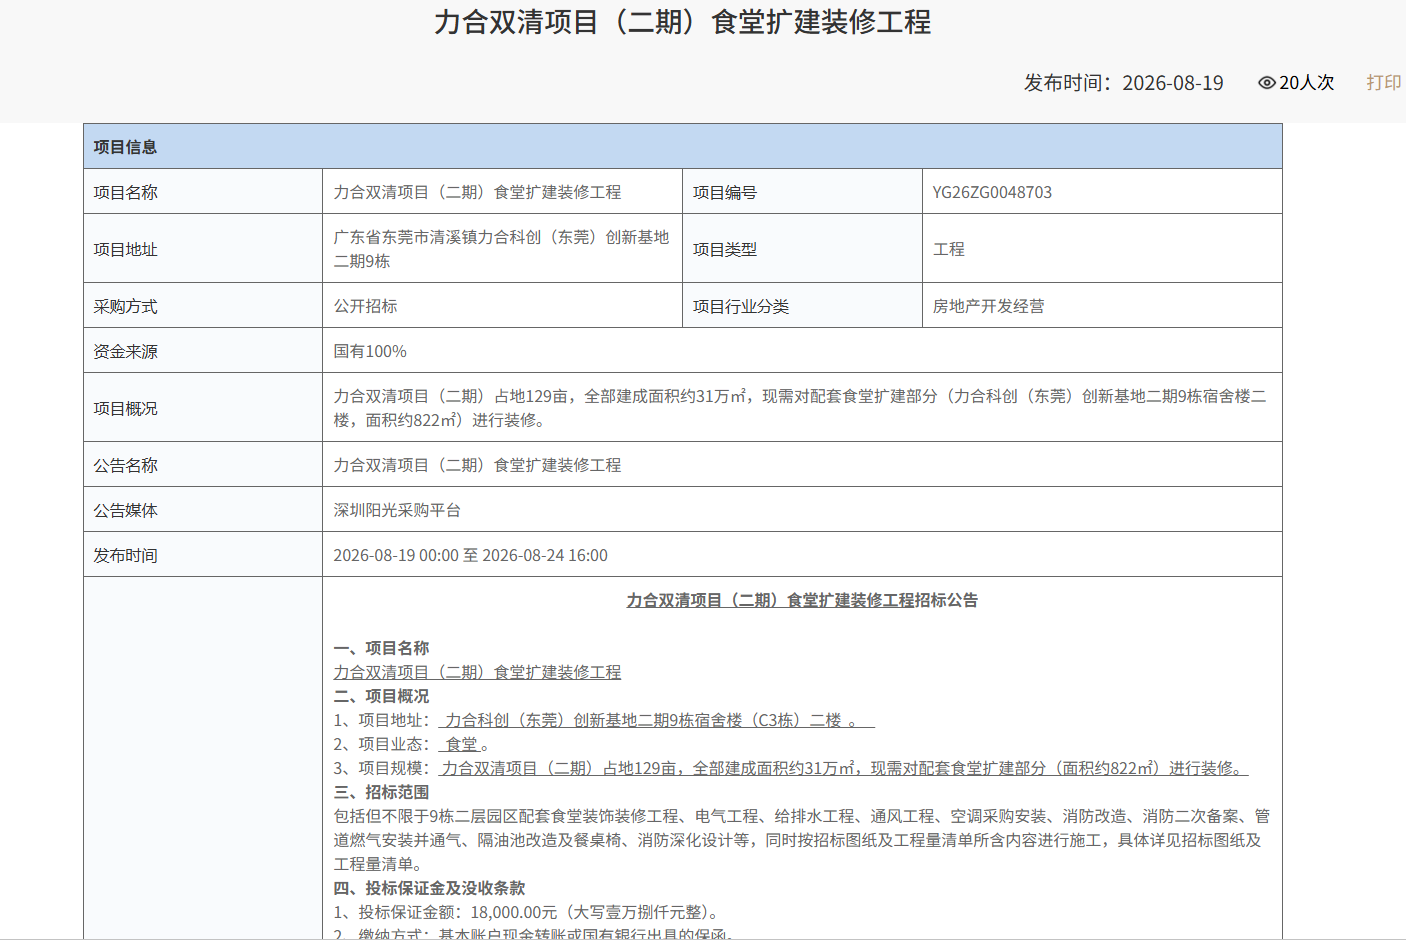Click the address value 广东省东莞市清溪镇力合科创
The width and height of the screenshot is (1406, 940).
pyautogui.click(x=501, y=249)
